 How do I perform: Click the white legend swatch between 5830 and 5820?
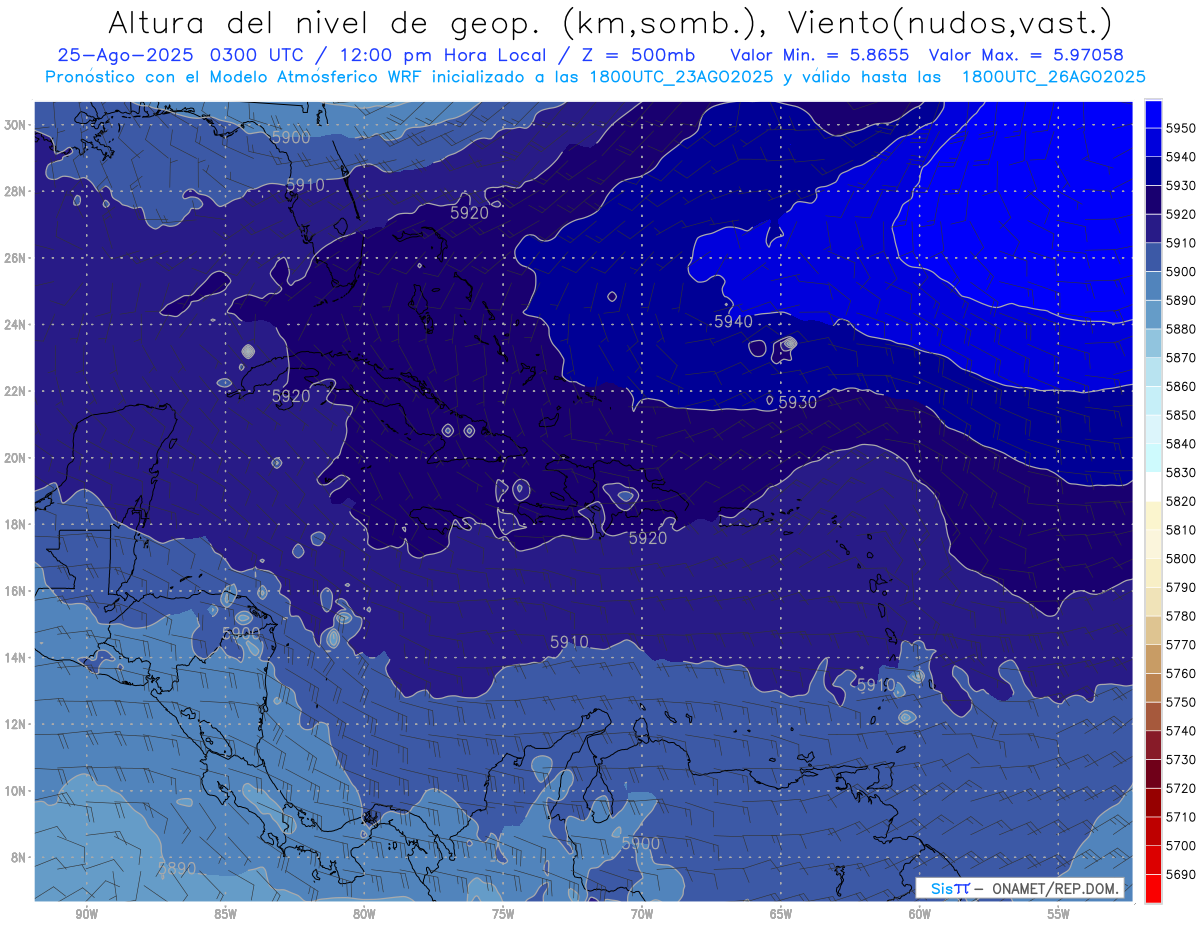point(1153,486)
